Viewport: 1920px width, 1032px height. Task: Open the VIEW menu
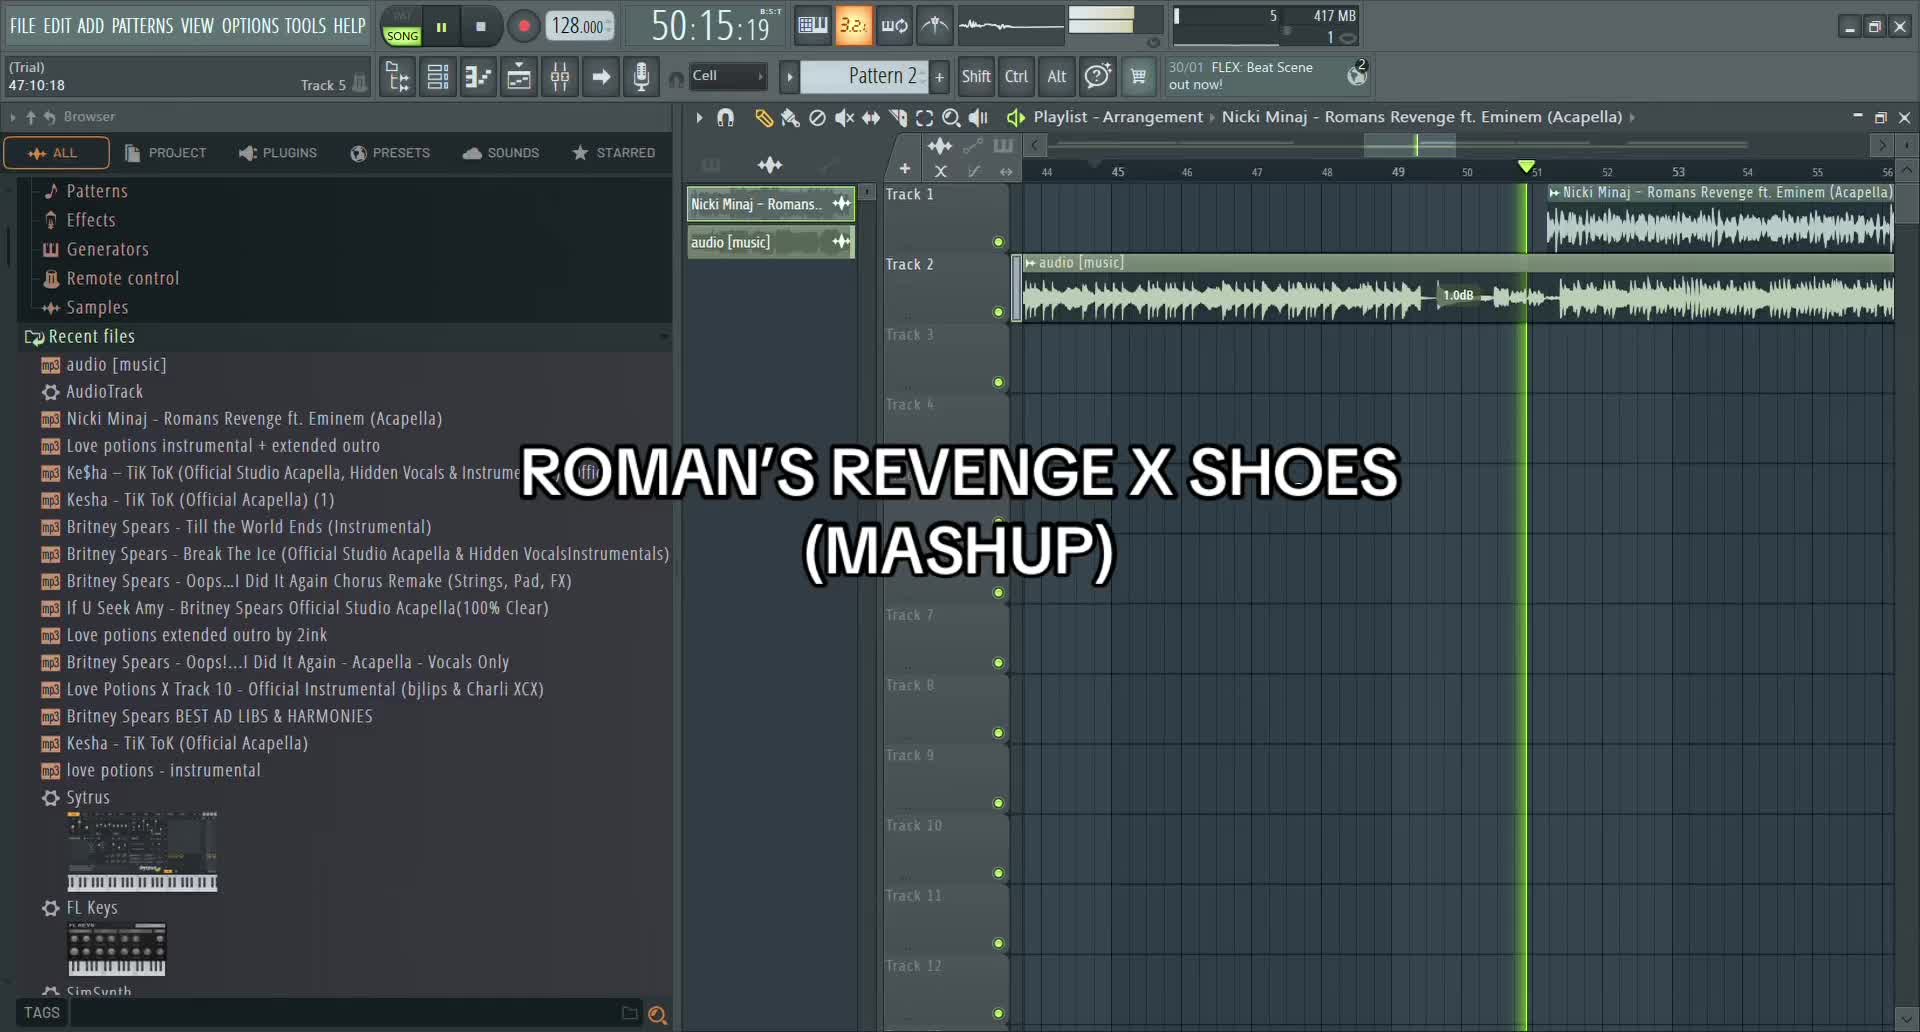(197, 26)
